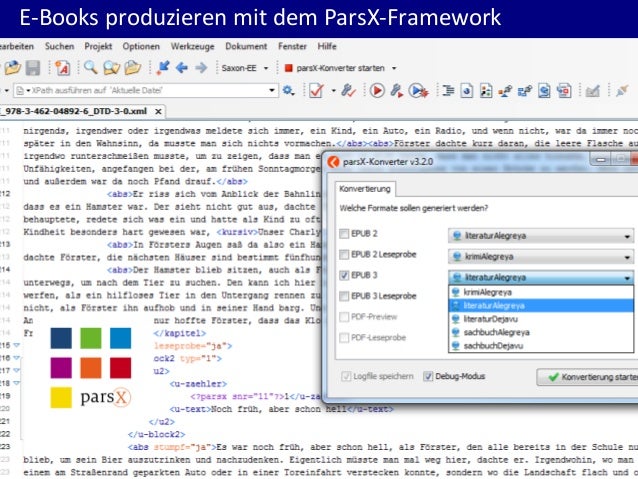
Task: Enable the EPUB 3 Leseprobe checkbox
Action: coord(344,296)
